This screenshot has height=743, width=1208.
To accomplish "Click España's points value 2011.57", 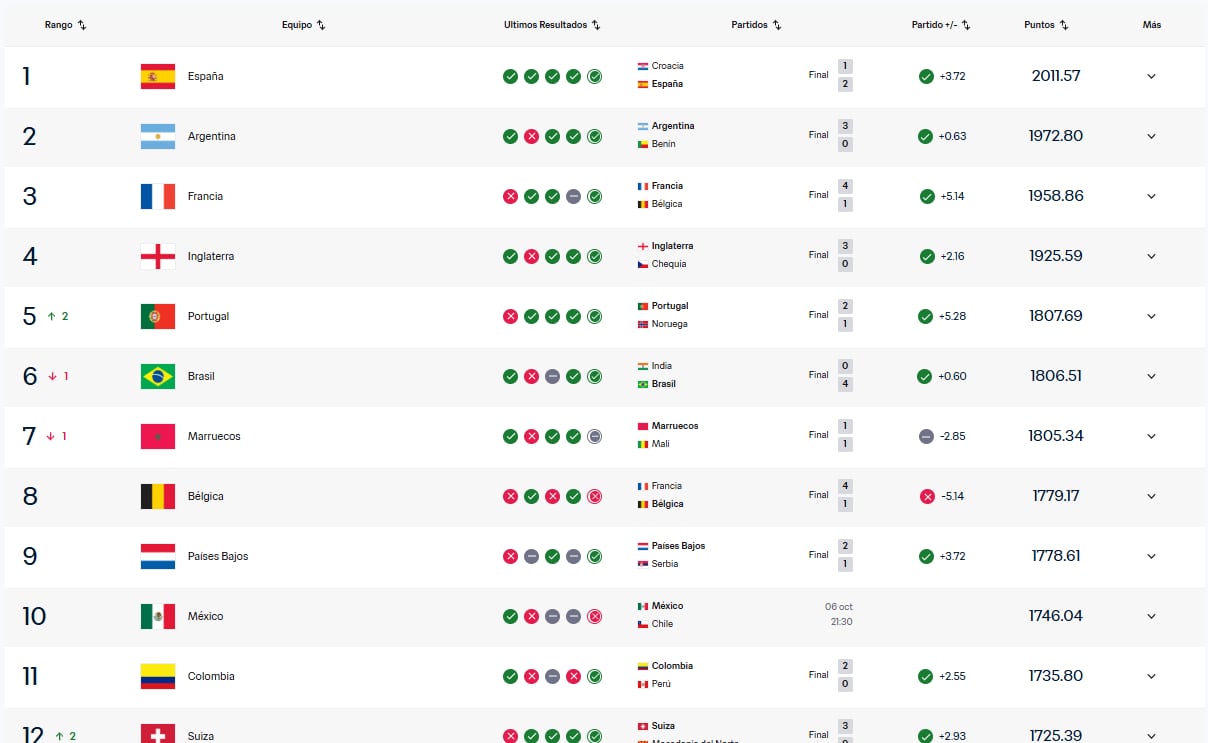I will point(1056,76).
